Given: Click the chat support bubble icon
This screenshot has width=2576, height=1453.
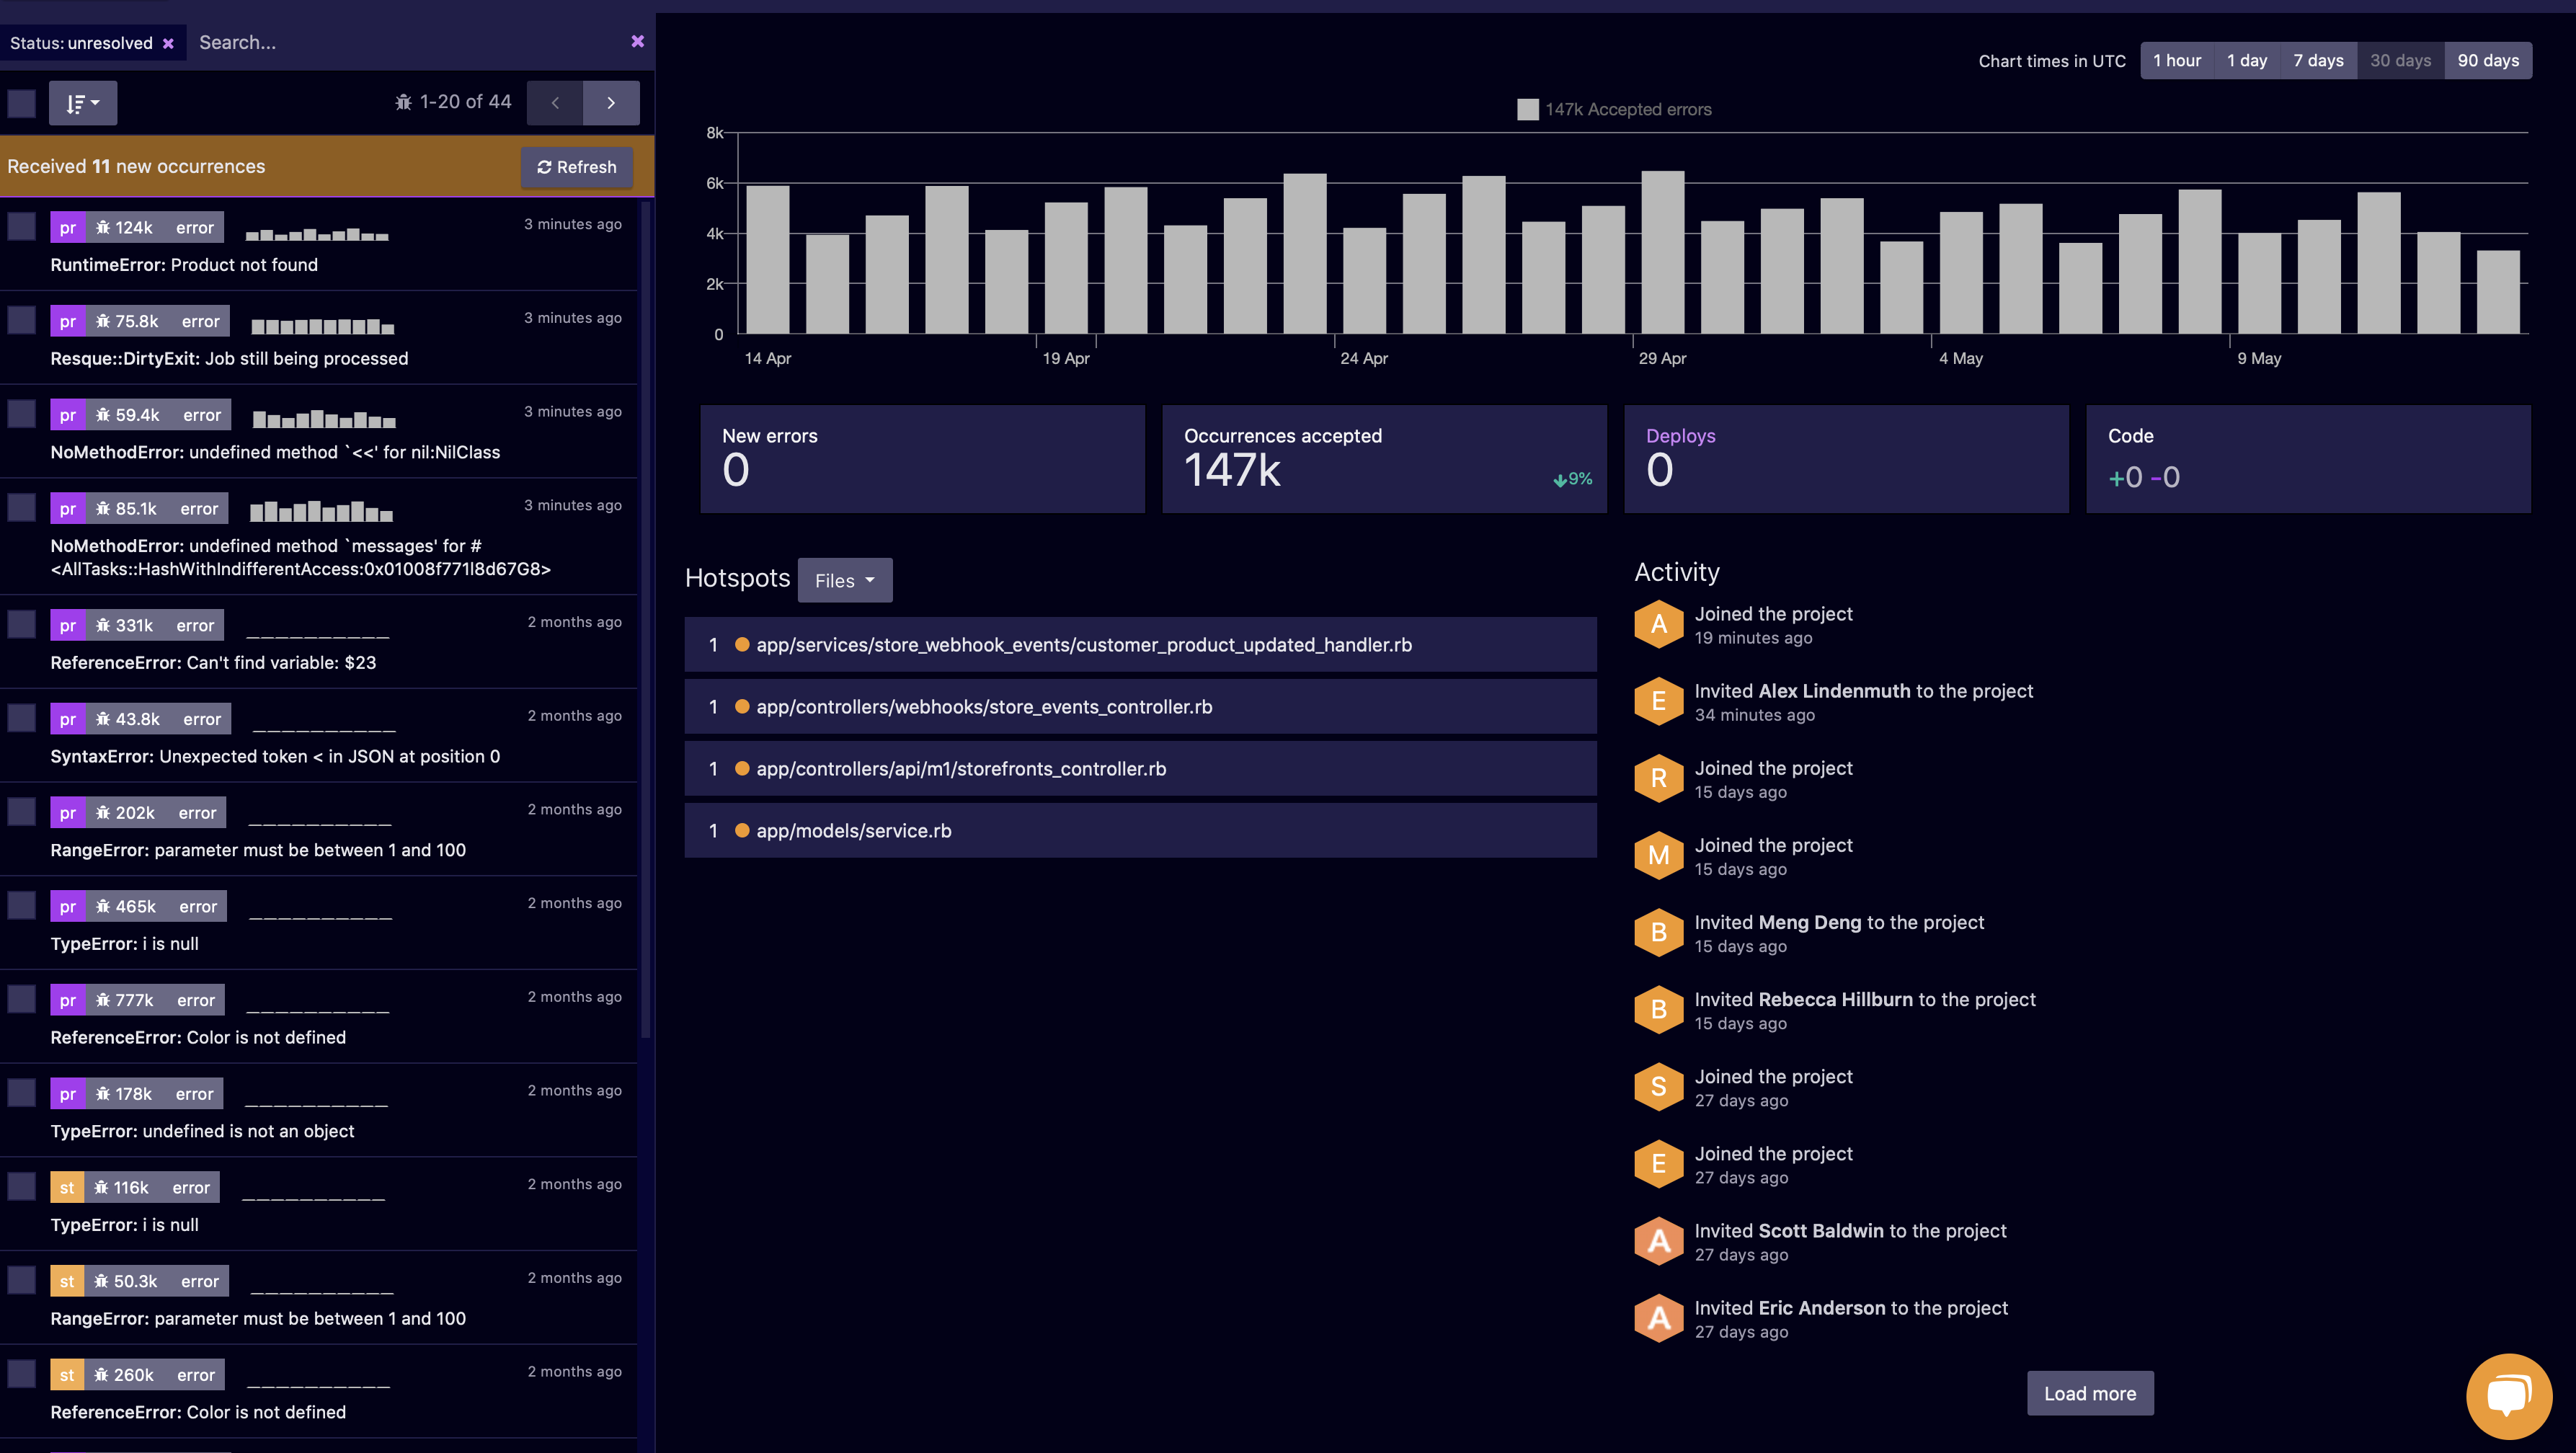Looking at the screenshot, I should point(2508,1396).
